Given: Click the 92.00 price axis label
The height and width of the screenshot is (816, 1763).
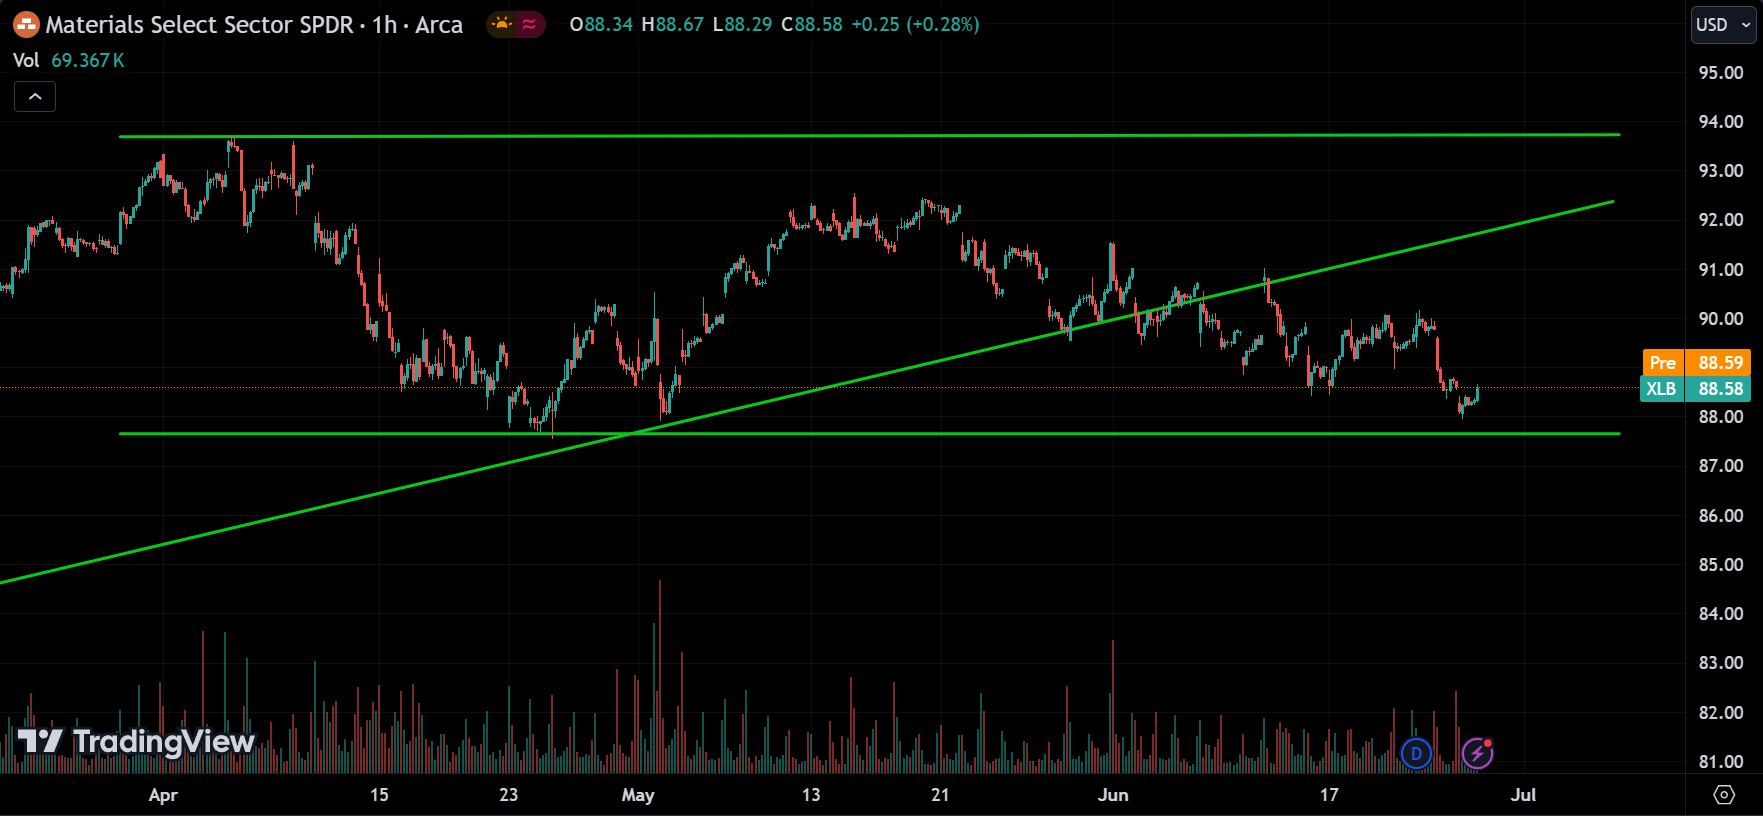Looking at the screenshot, I should [1721, 219].
